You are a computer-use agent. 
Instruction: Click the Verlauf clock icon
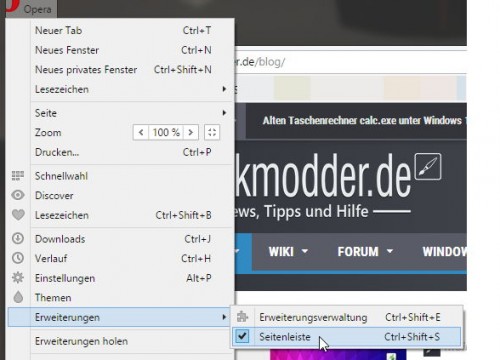(18, 258)
